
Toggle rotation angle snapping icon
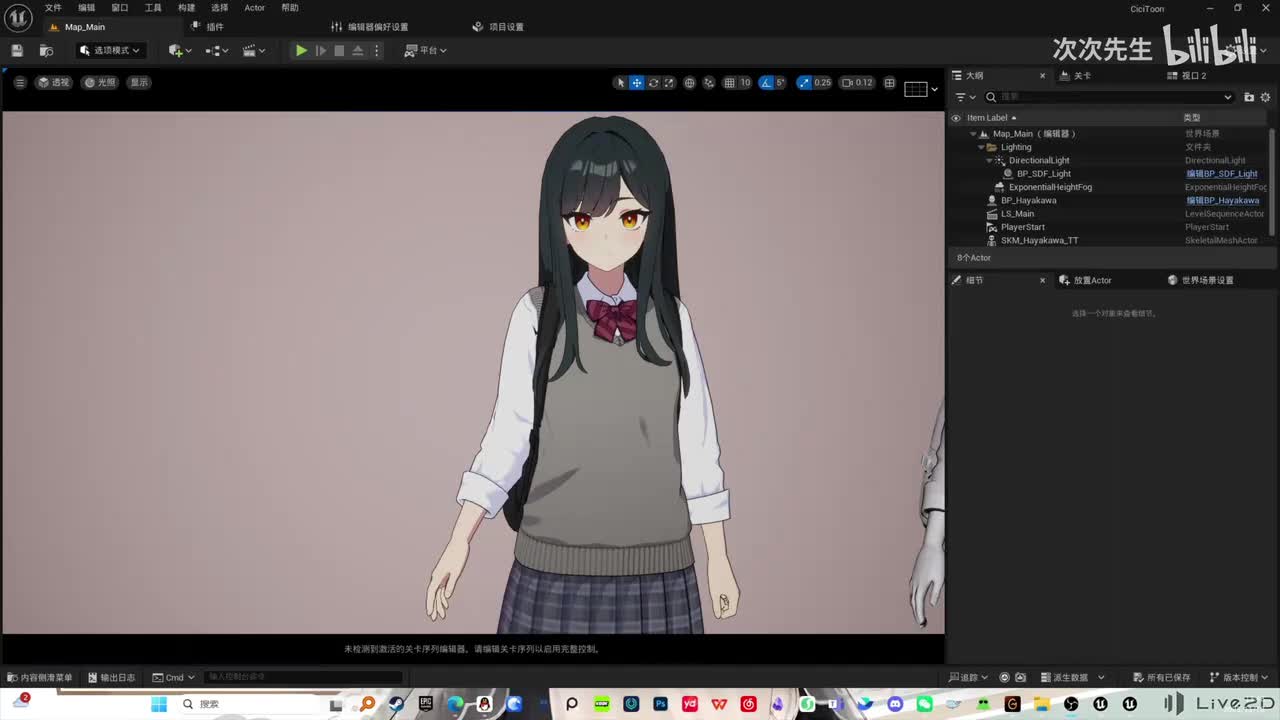coord(766,83)
